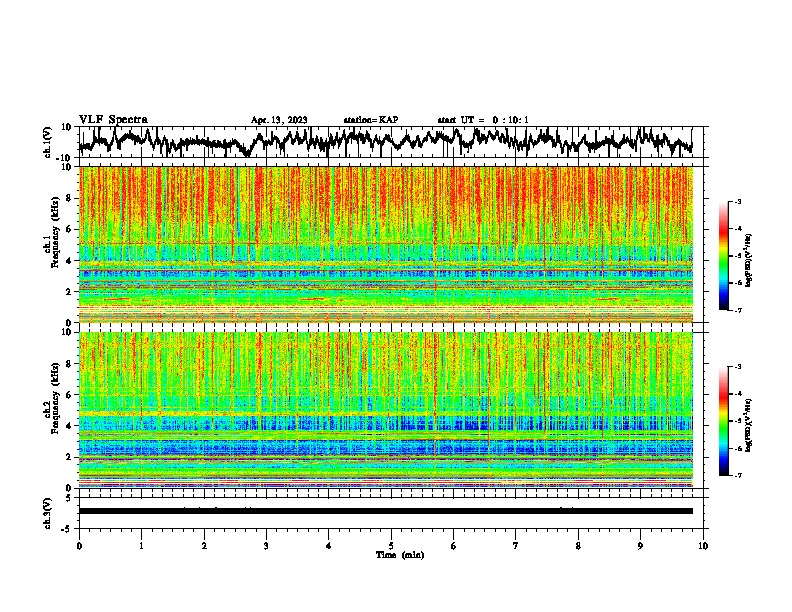Click time axis tick label "1"
Viewport: 792px width, 612px height.
coord(141,546)
